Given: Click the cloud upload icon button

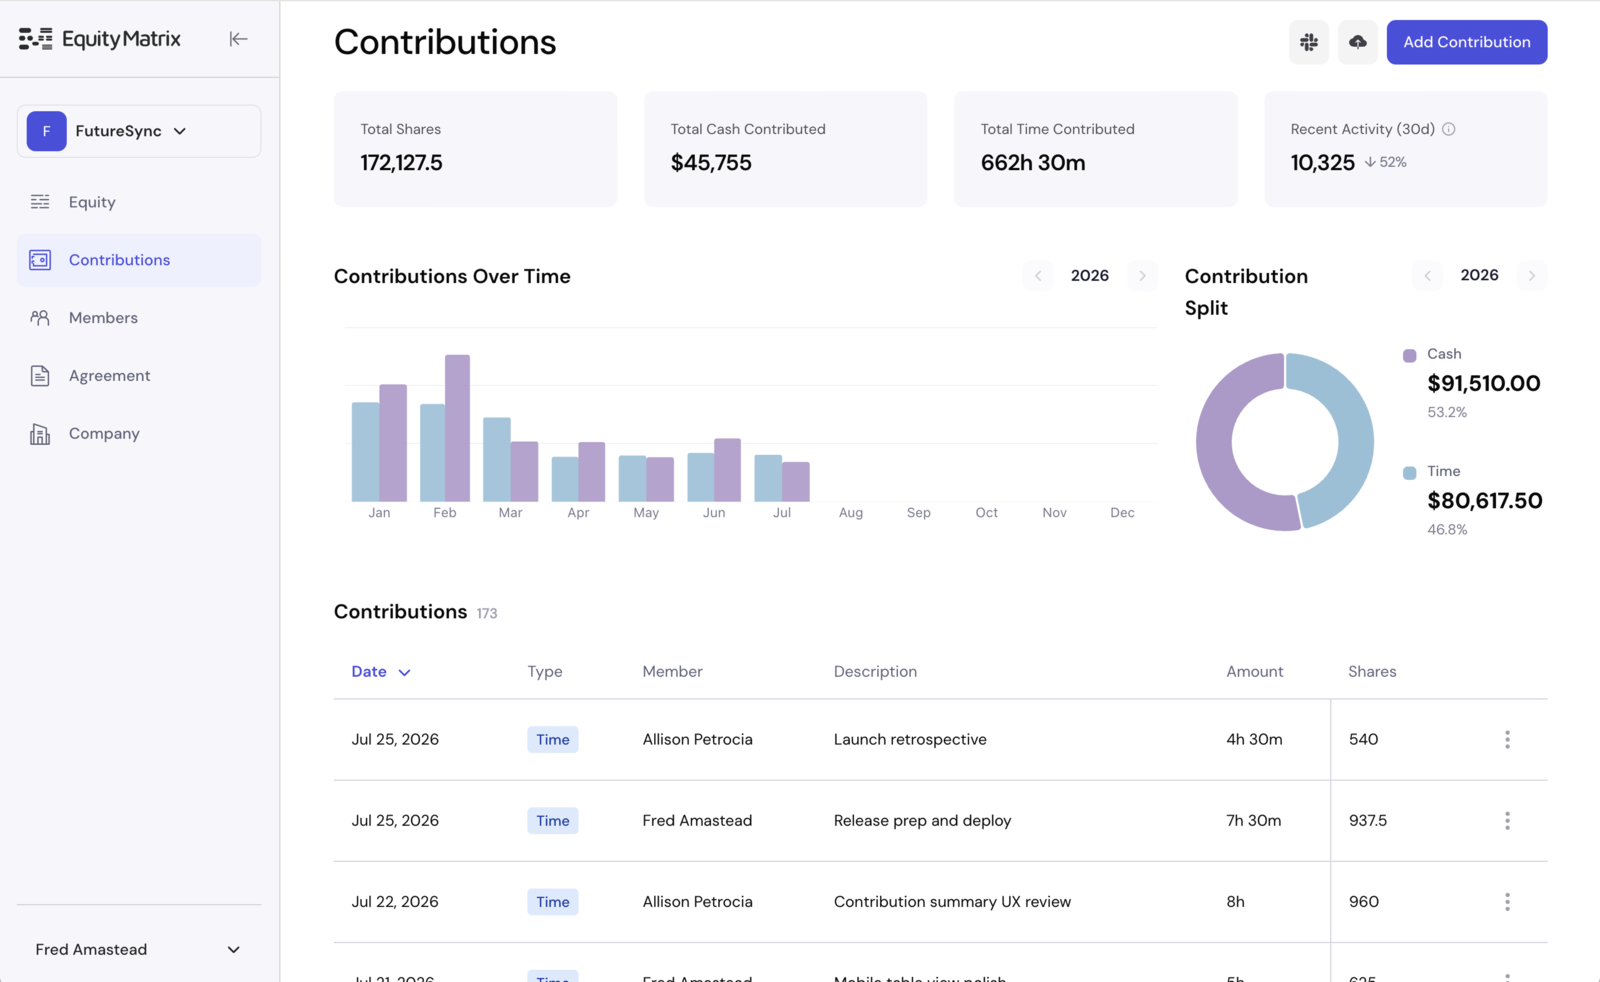Looking at the screenshot, I should [x=1358, y=42].
